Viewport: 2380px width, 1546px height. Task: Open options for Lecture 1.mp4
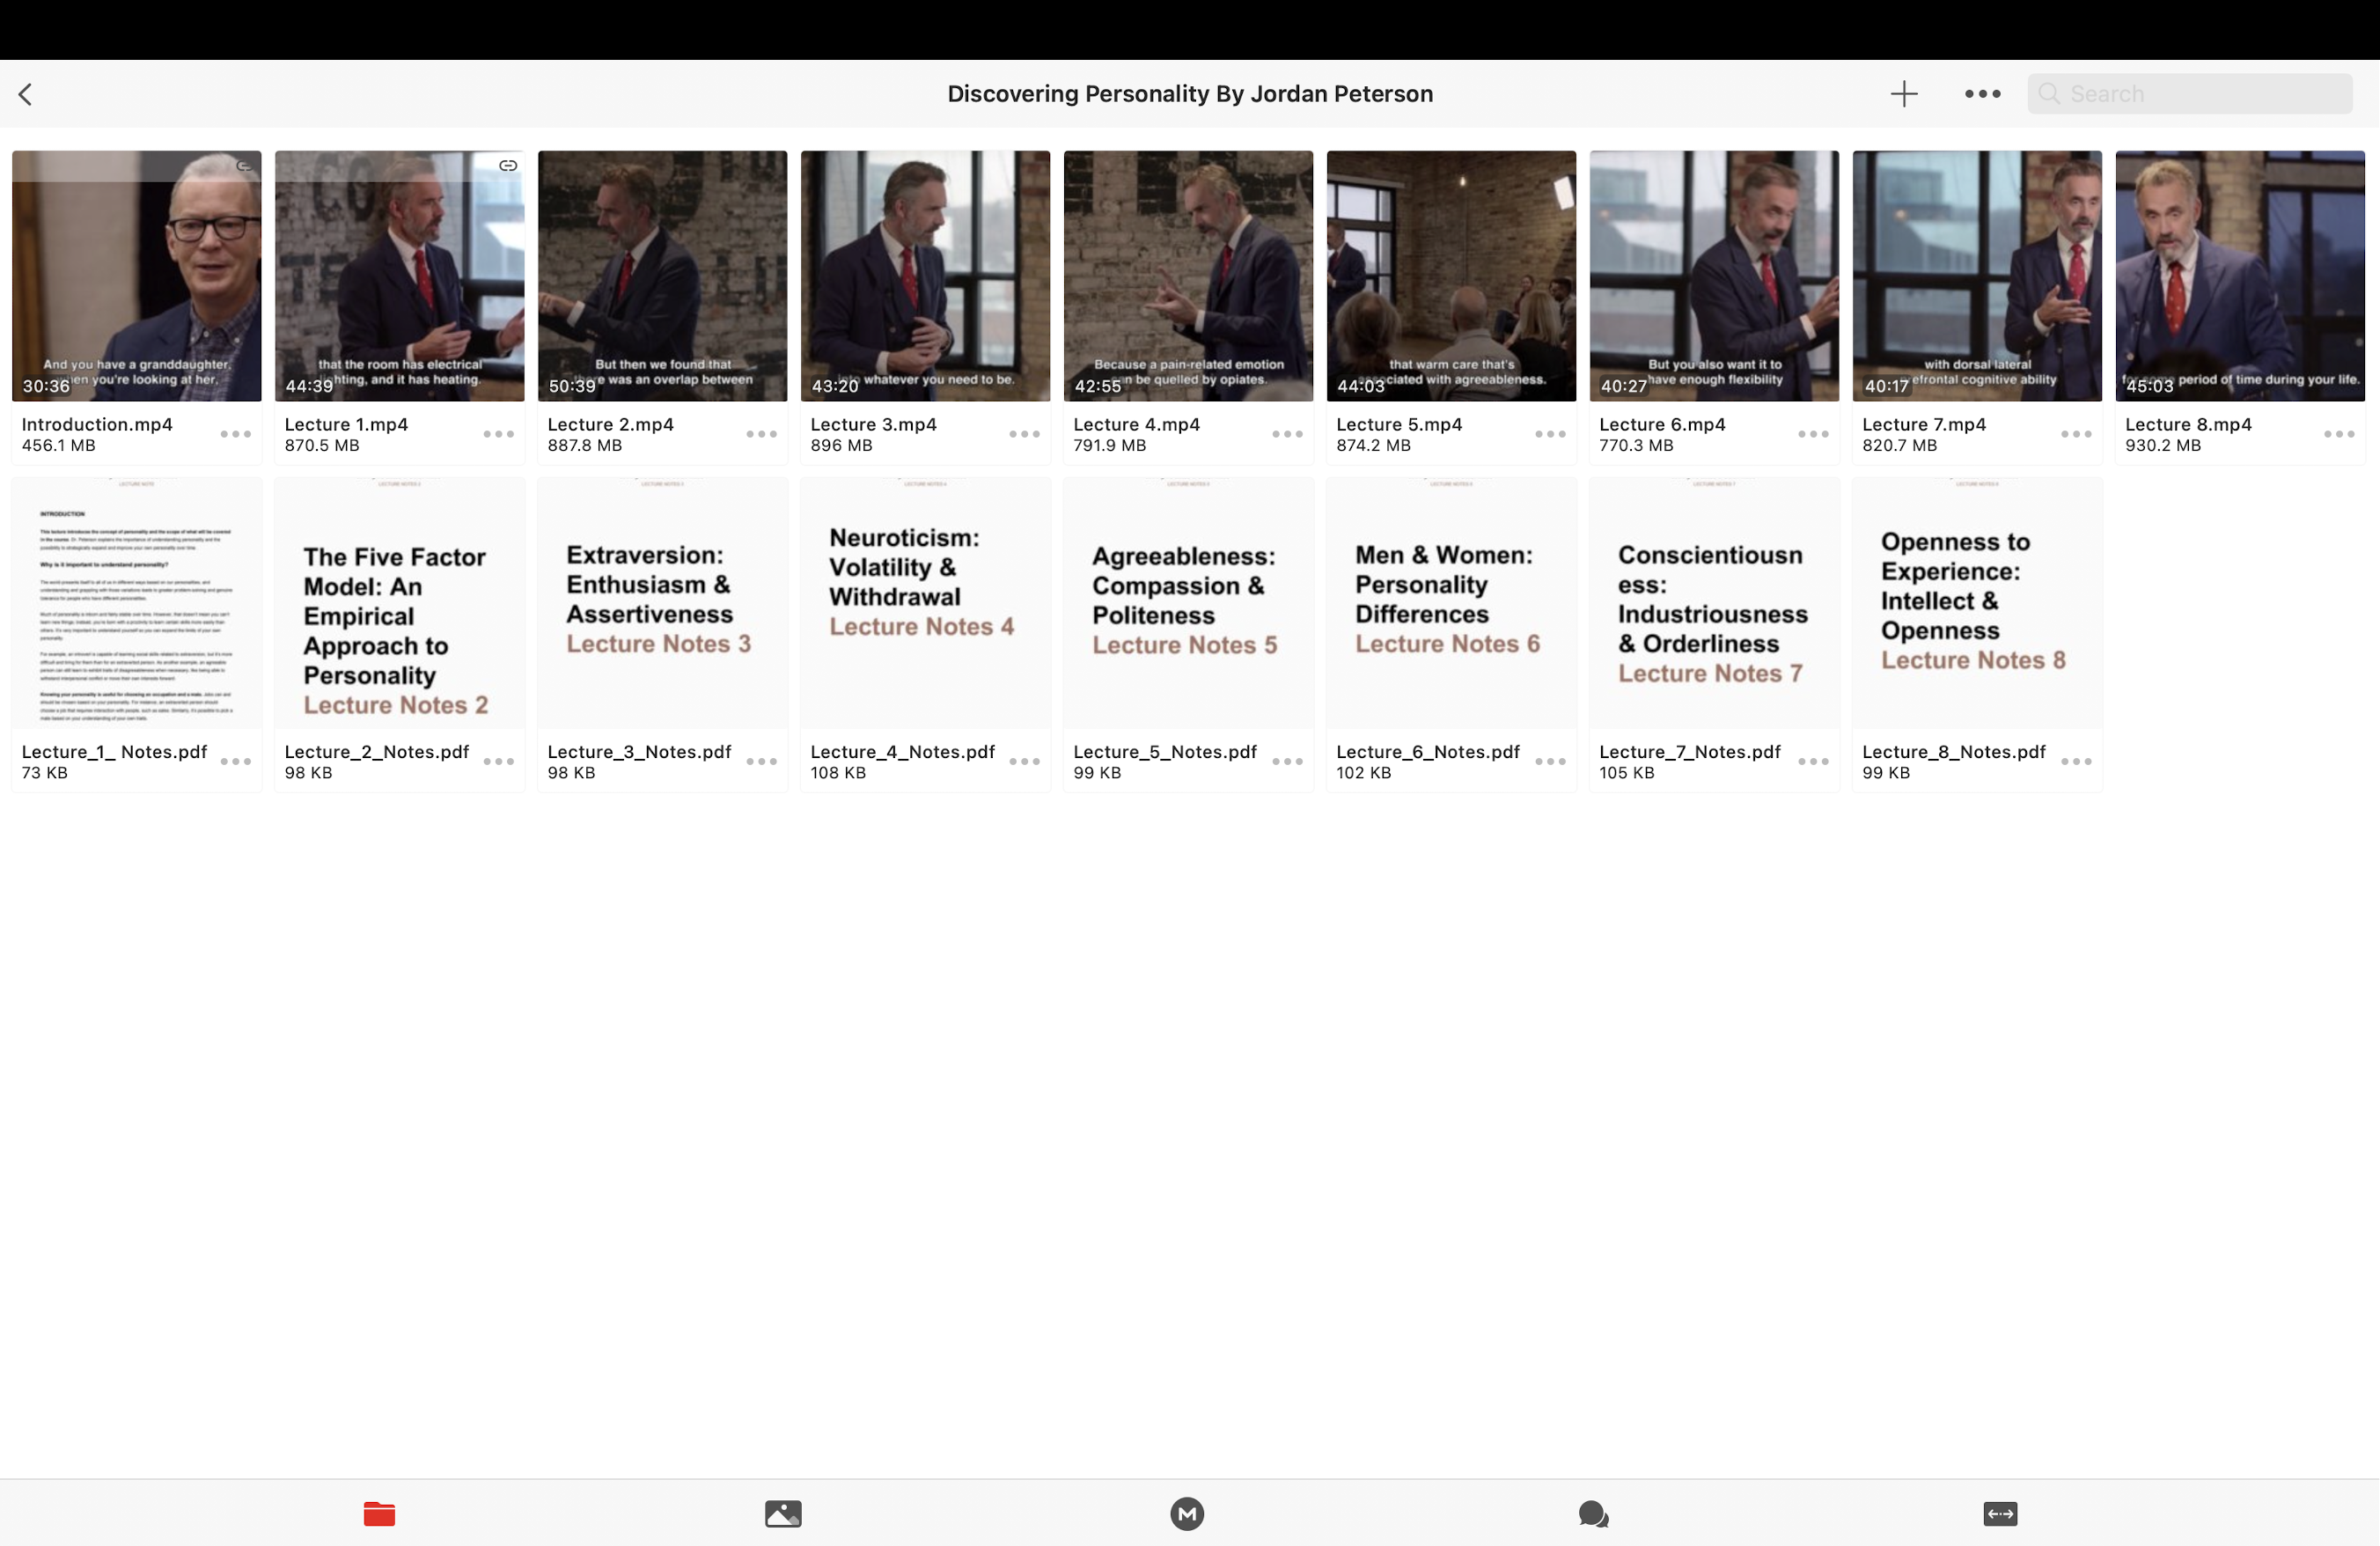[499, 434]
